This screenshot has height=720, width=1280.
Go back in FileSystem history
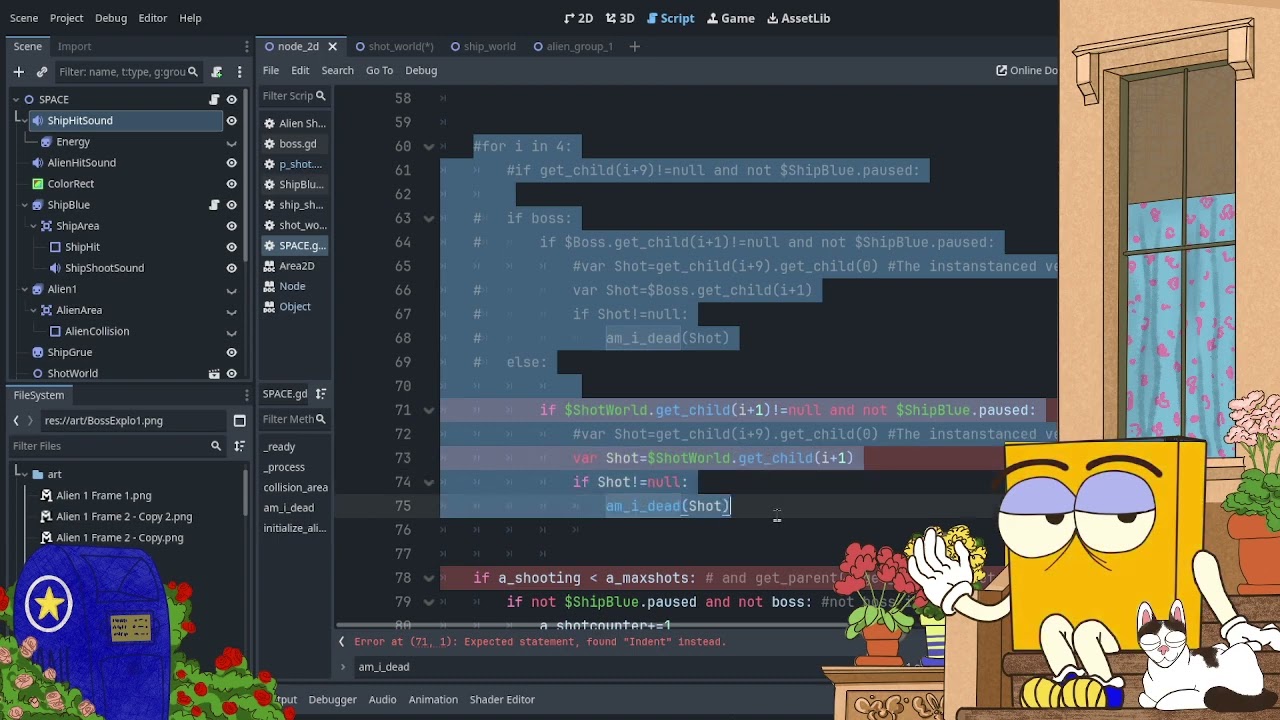click(x=16, y=421)
